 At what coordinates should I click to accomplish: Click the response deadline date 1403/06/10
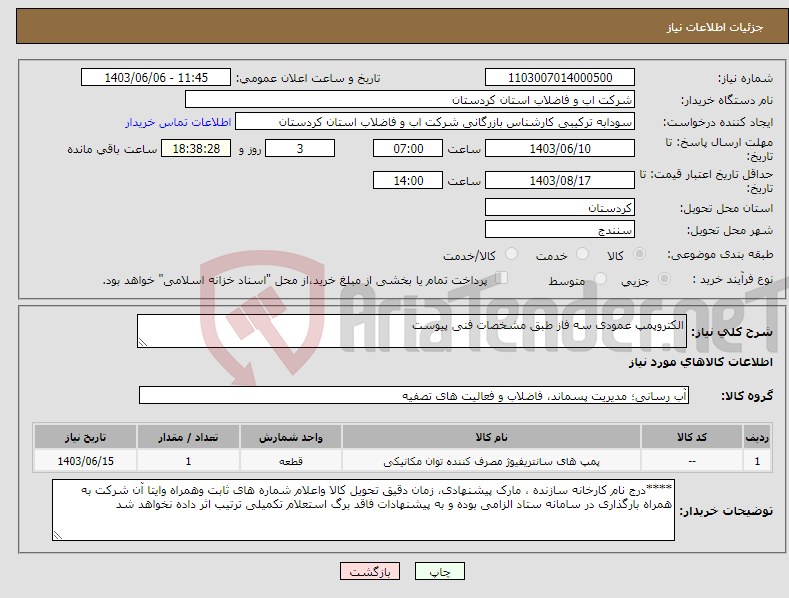point(560,148)
